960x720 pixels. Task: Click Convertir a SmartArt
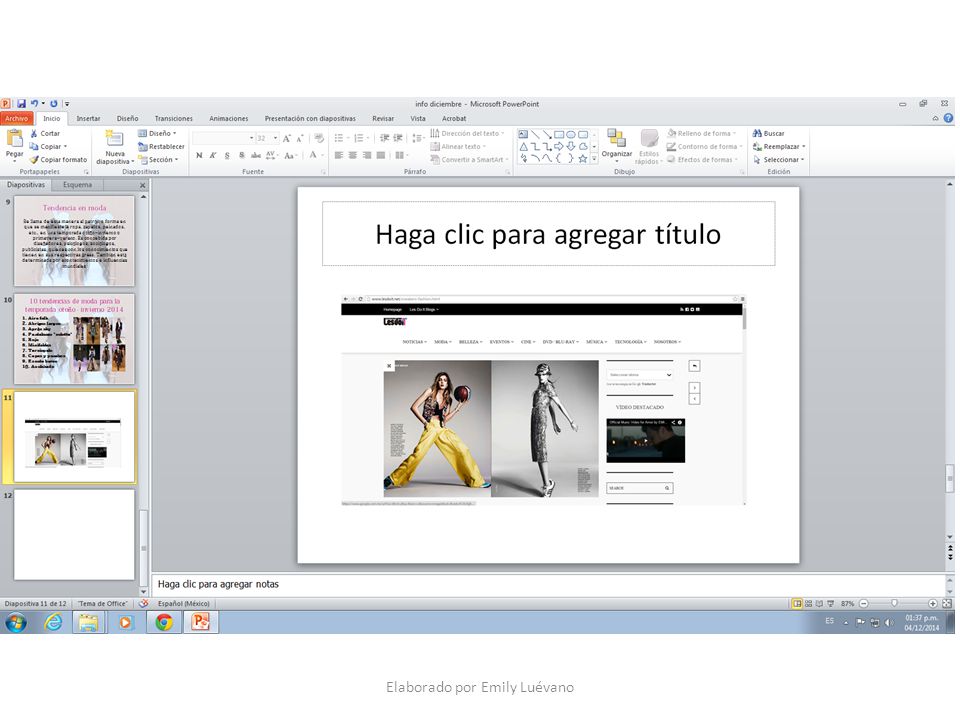click(x=470, y=160)
